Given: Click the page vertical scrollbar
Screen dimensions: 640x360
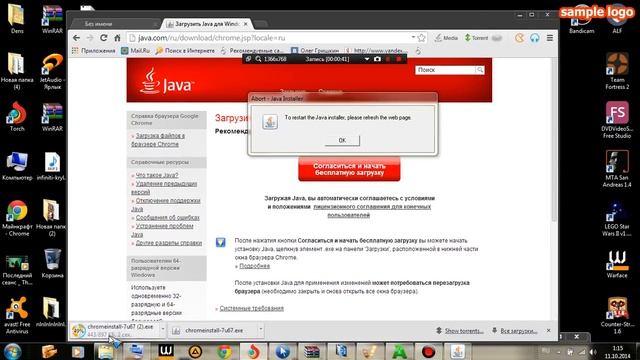Looking at the screenshot, I should click(x=554, y=141).
